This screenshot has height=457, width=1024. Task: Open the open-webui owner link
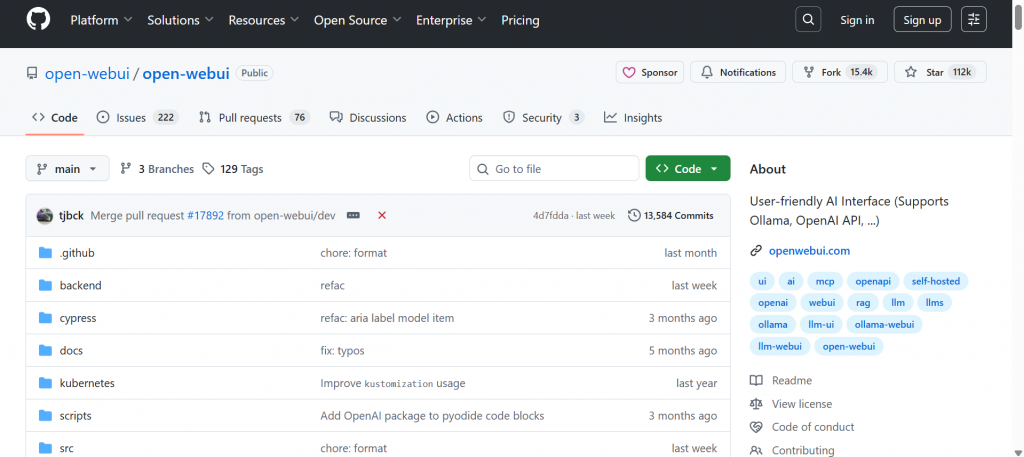(87, 74)
